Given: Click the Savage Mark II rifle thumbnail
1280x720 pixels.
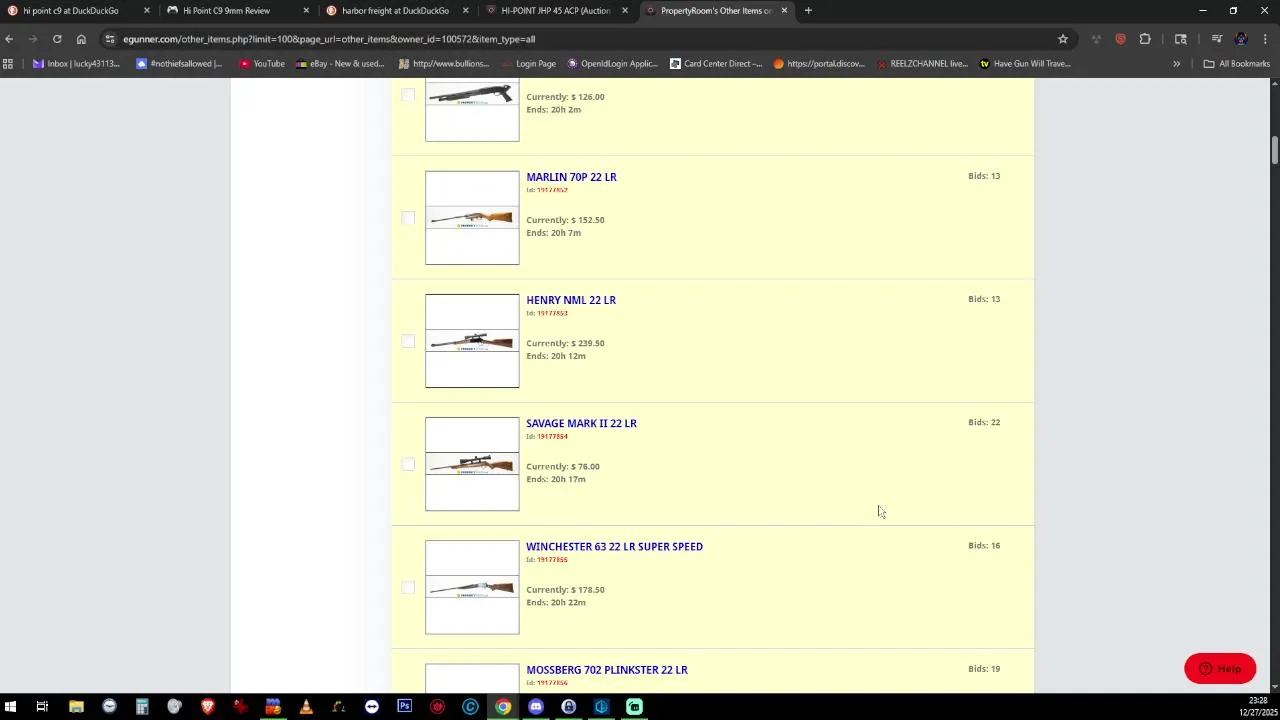Looking at the screenshot, I should pyautogui.click(x=472, y=464).
